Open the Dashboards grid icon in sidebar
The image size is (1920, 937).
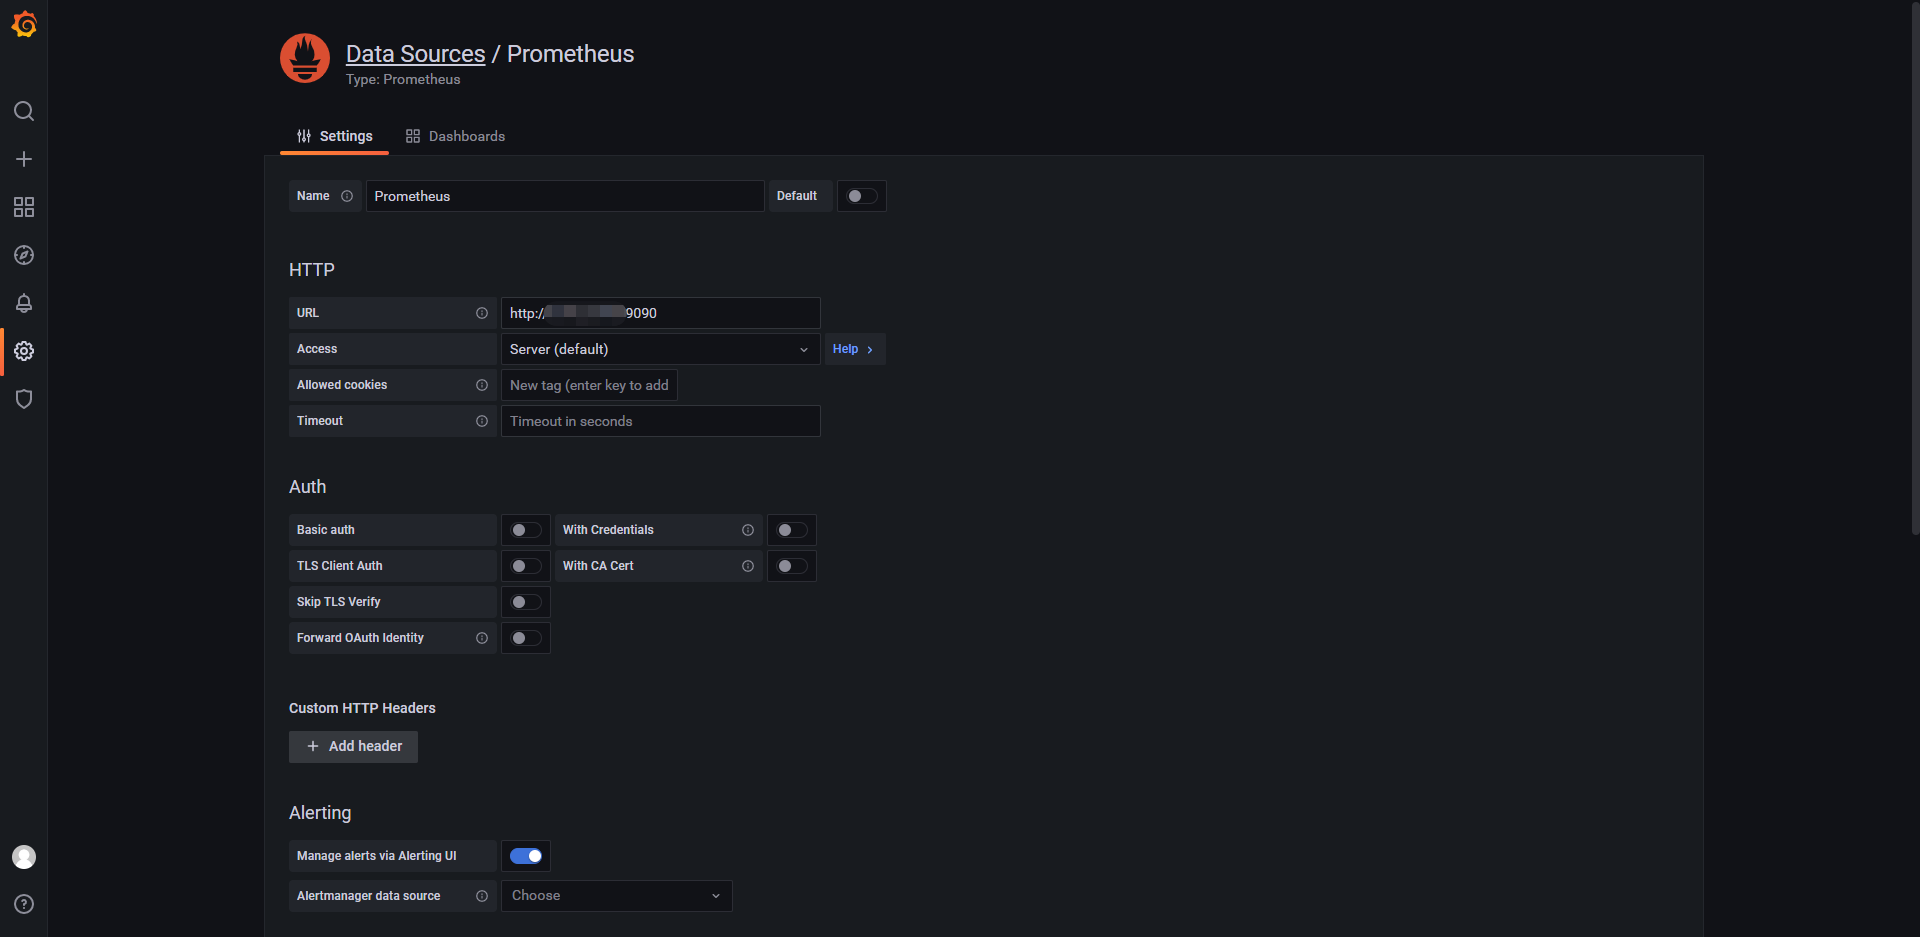tap(24, 207)
